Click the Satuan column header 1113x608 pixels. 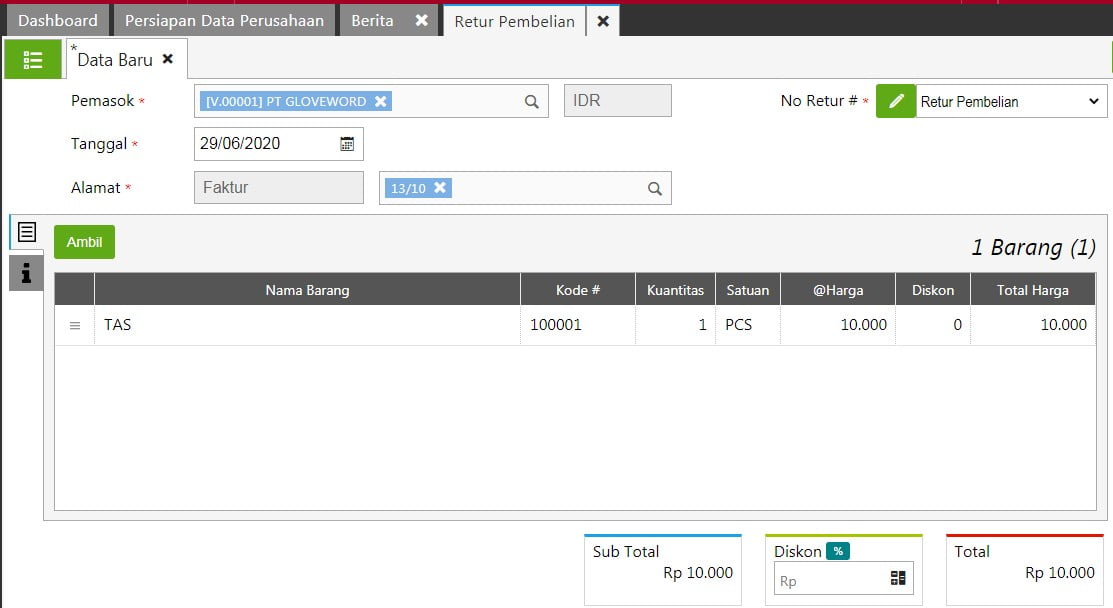(747, 290)
